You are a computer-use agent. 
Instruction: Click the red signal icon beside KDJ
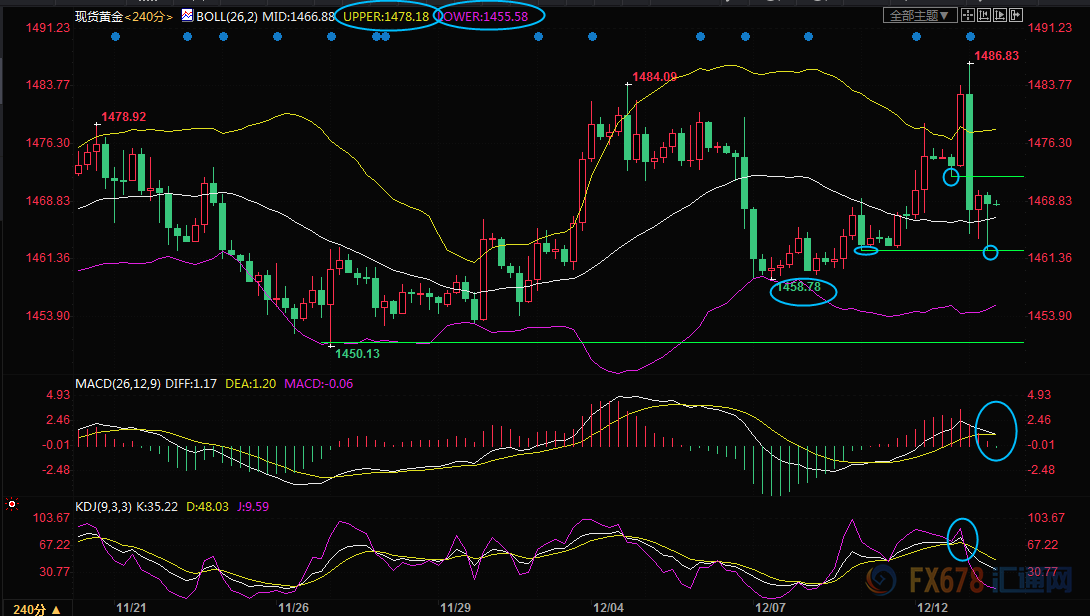pos(12,506)
